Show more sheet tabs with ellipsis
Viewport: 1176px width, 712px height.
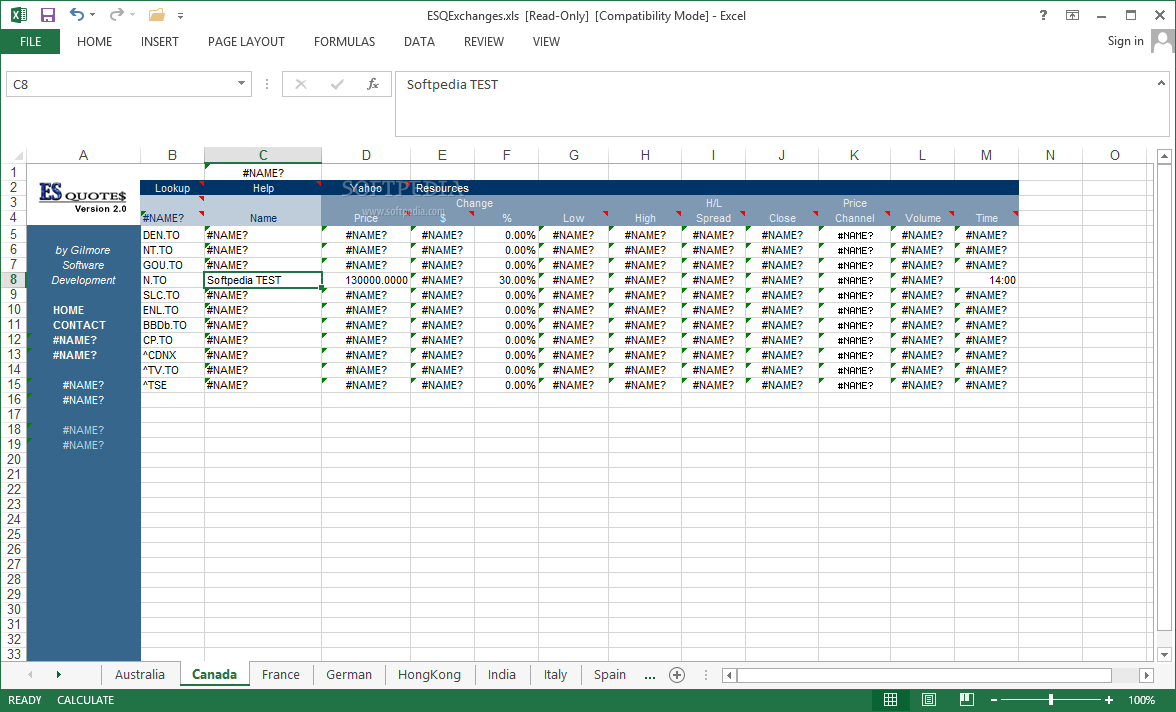(x=650, y=675)
